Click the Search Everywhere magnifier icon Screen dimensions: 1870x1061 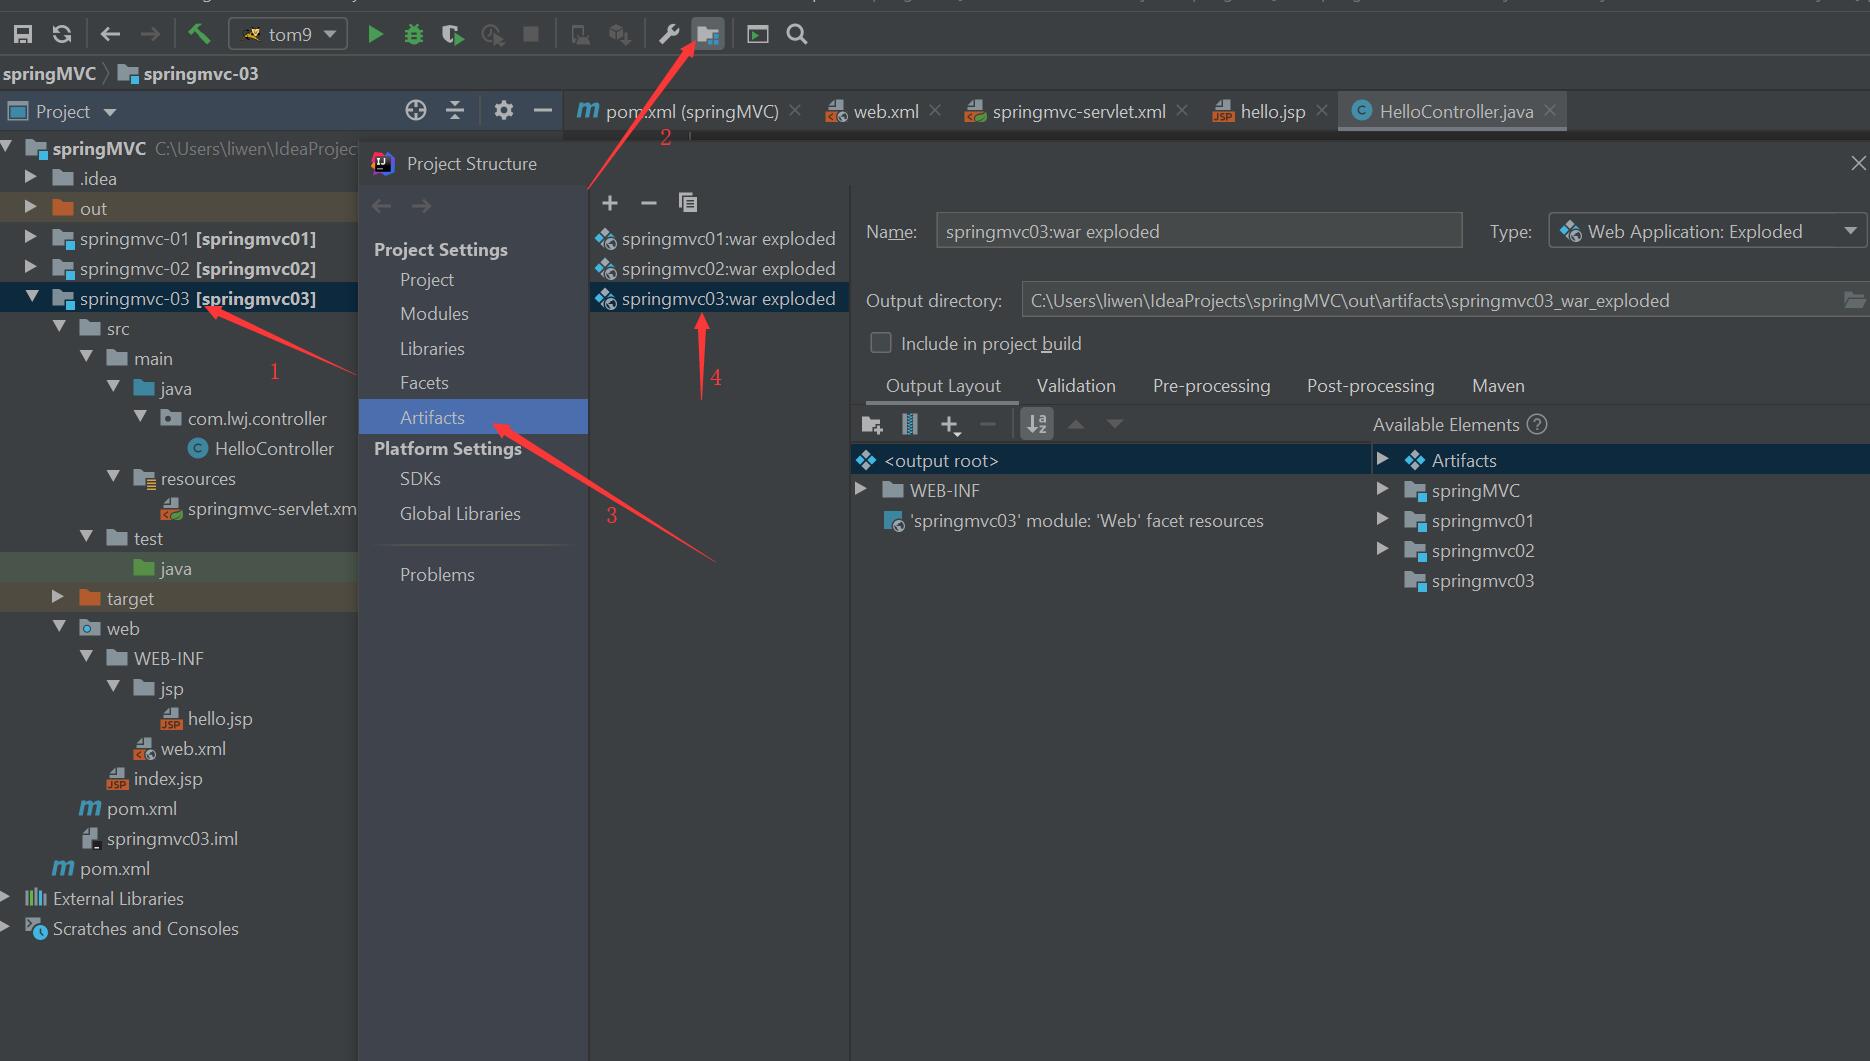(x=797, y=34)
